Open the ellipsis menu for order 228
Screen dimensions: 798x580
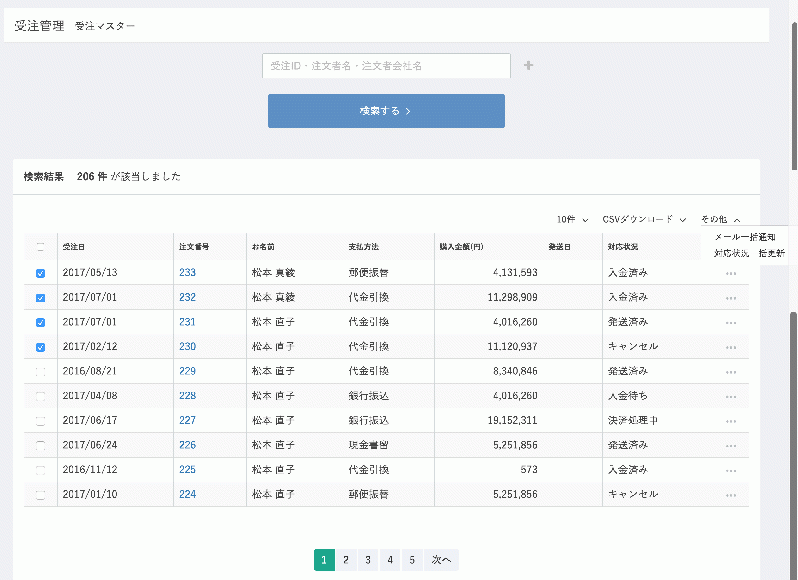[731, 397]
